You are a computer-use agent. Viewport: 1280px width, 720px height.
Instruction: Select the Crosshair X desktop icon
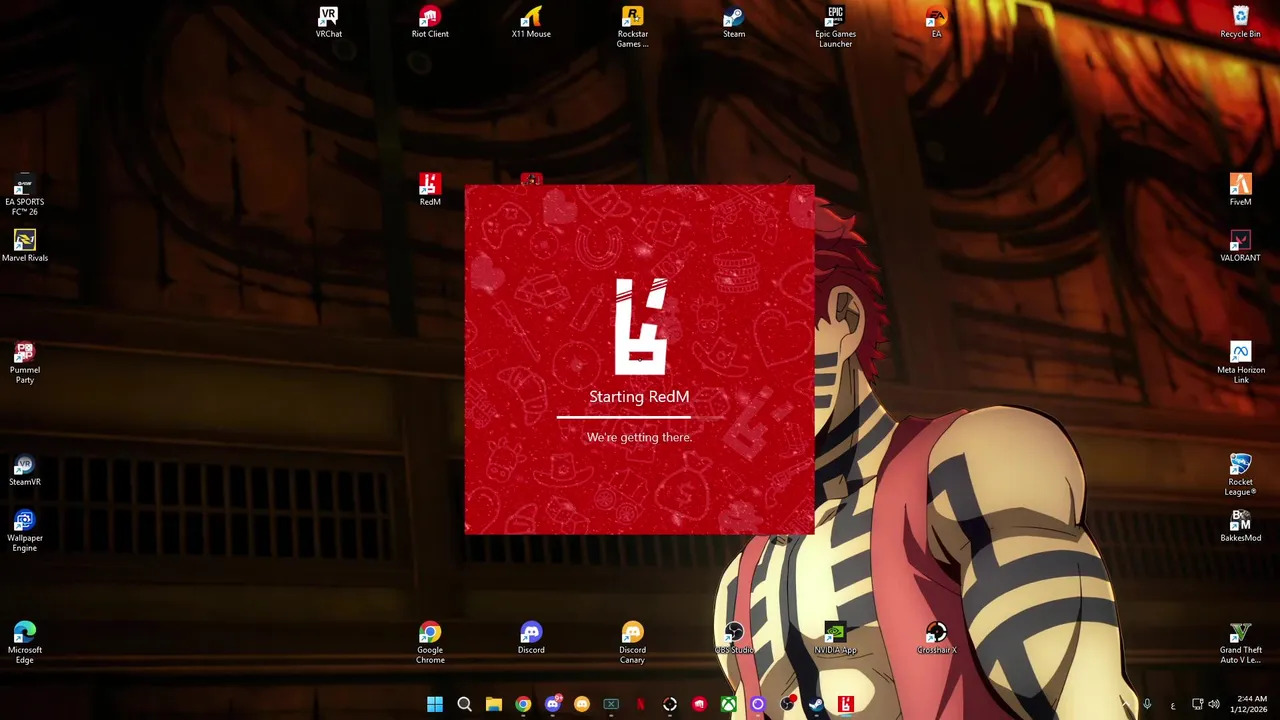(x=936, y=639)
